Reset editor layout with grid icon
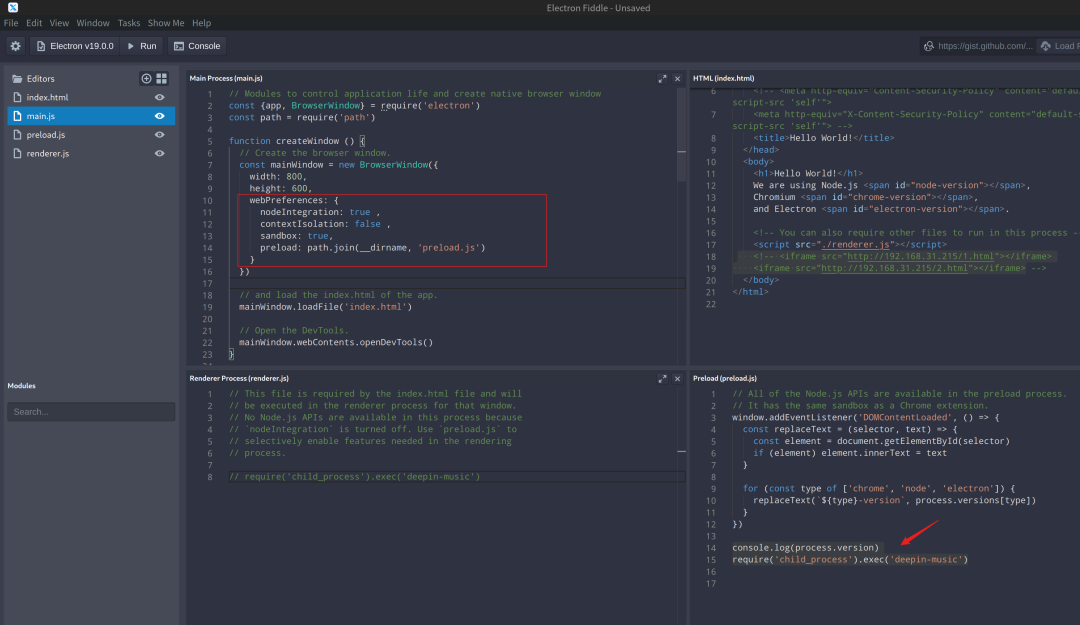The image size is (1080, 625). tap(162, 79)
